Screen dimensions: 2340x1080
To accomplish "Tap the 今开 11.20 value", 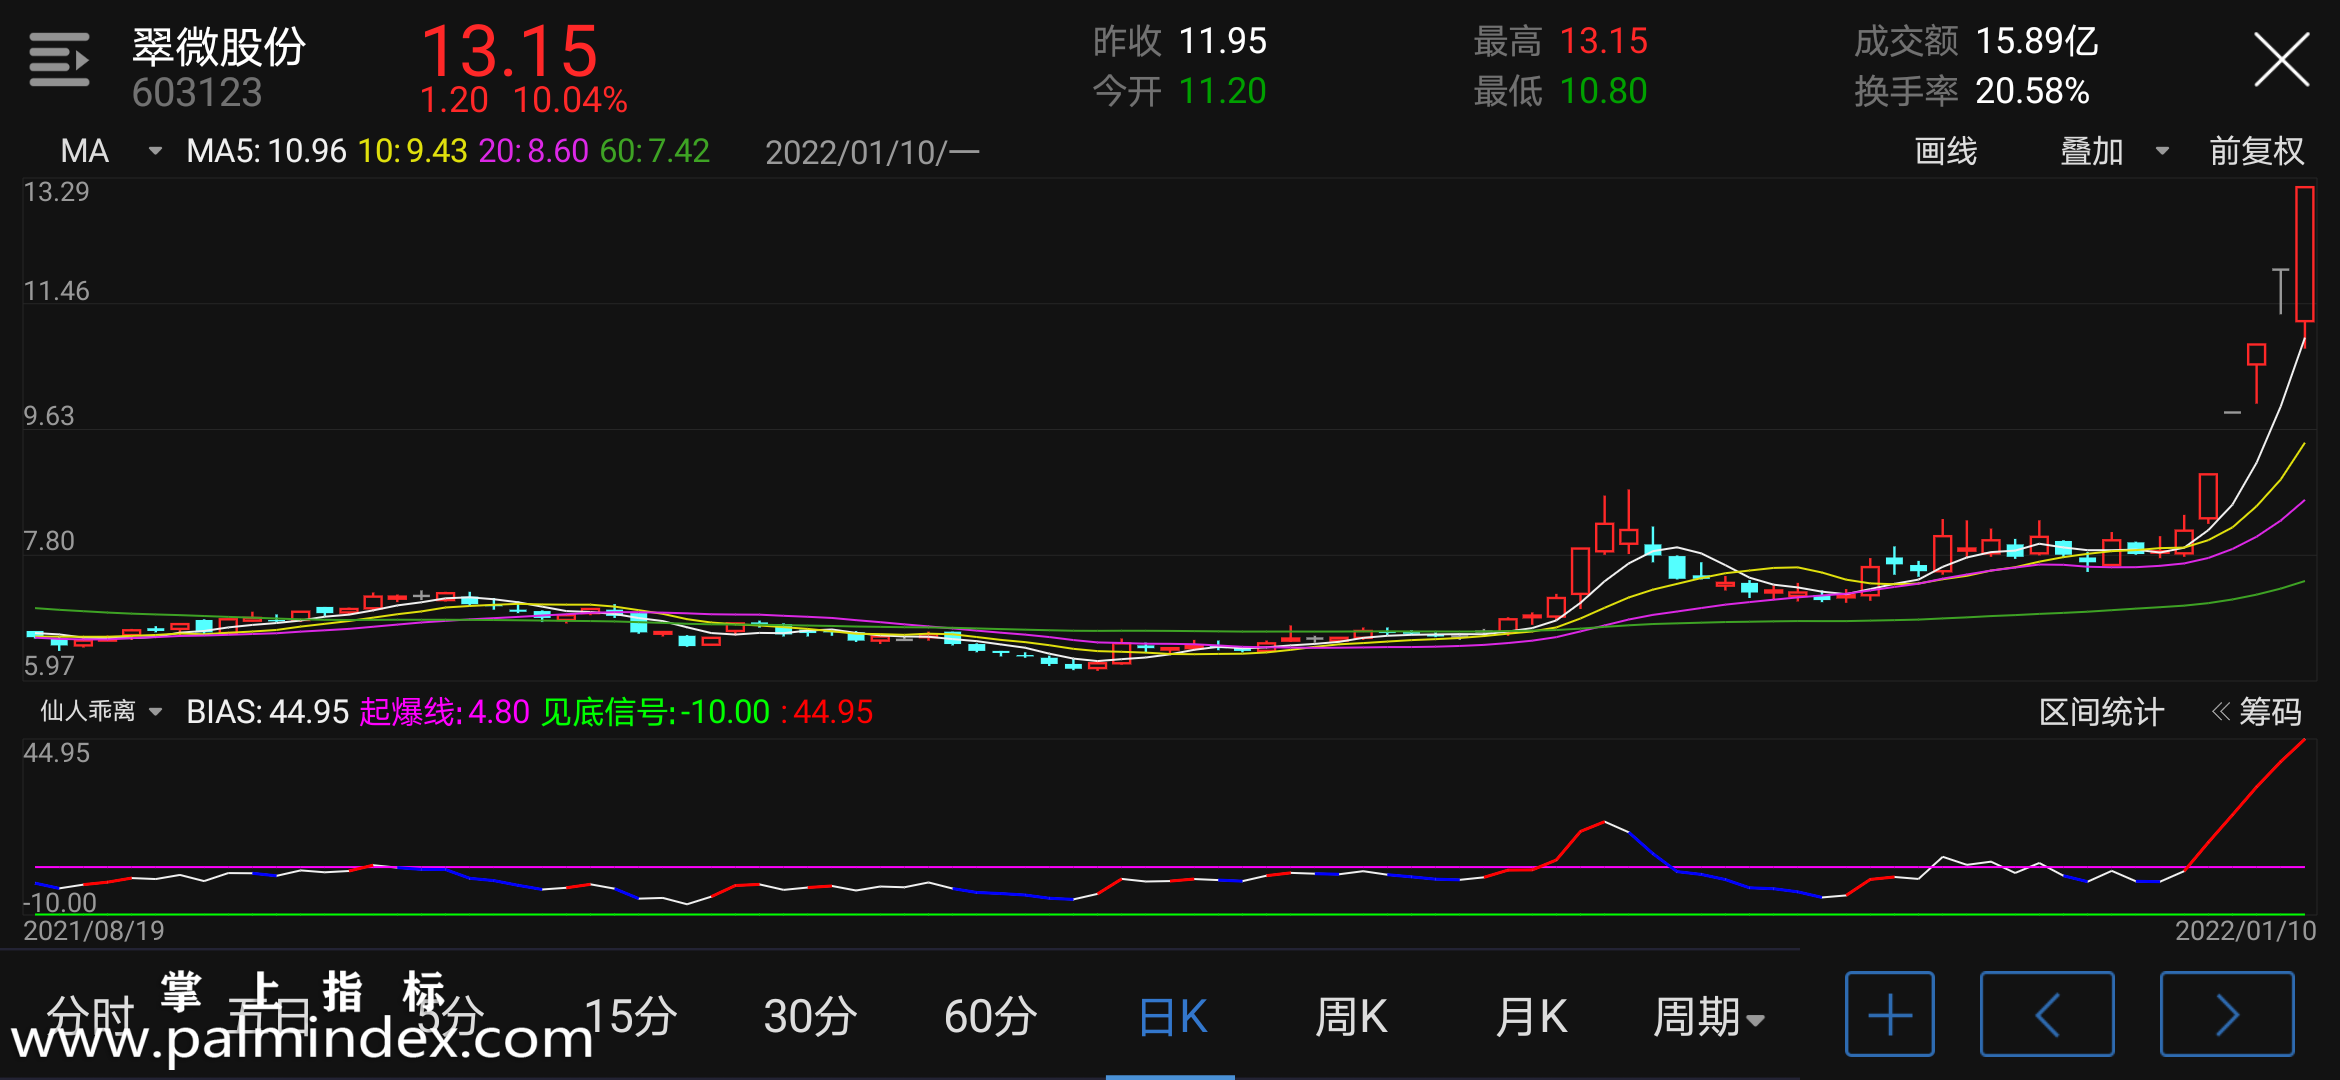I will tap(1180, 91).
